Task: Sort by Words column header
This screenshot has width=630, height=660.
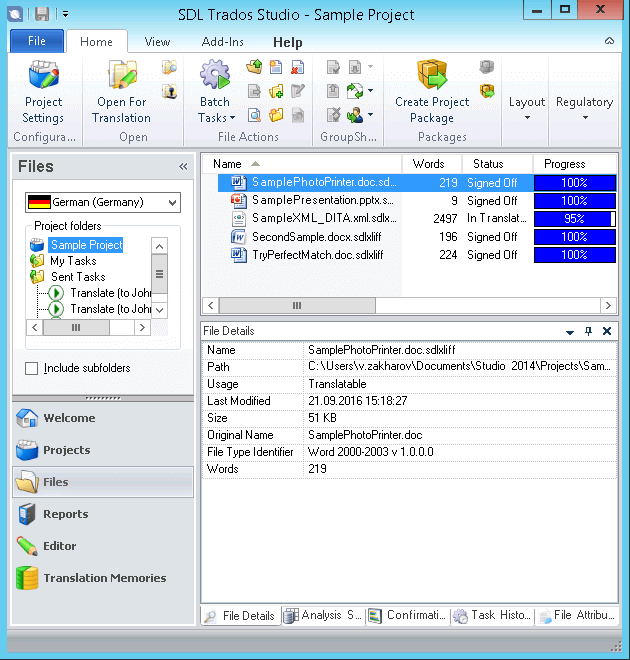Action: point(432,164)
